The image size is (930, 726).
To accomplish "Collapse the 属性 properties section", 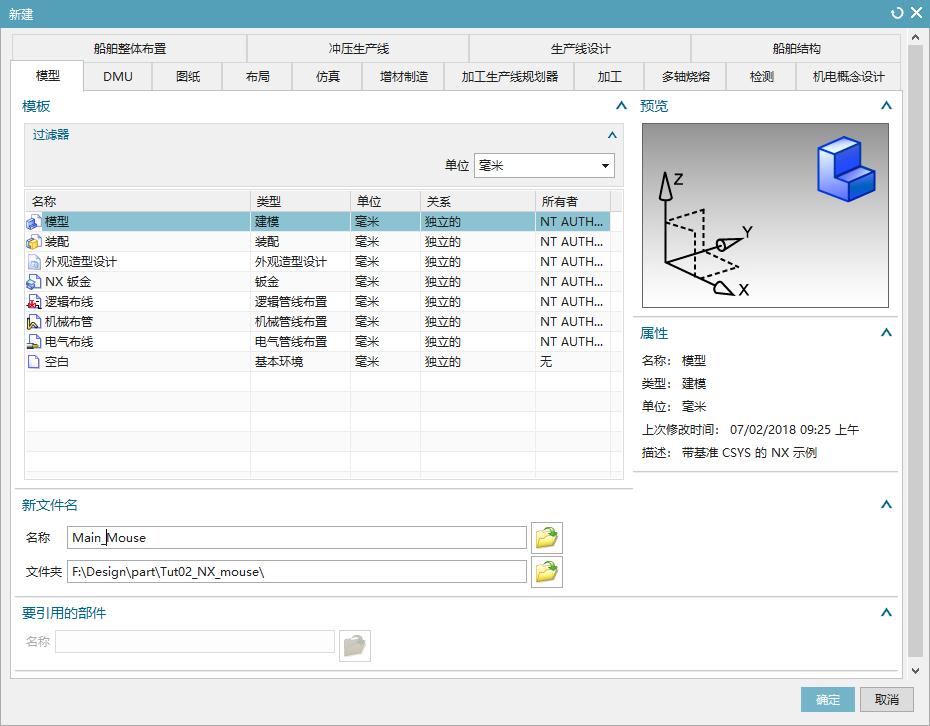I will (x=886, y=333).
